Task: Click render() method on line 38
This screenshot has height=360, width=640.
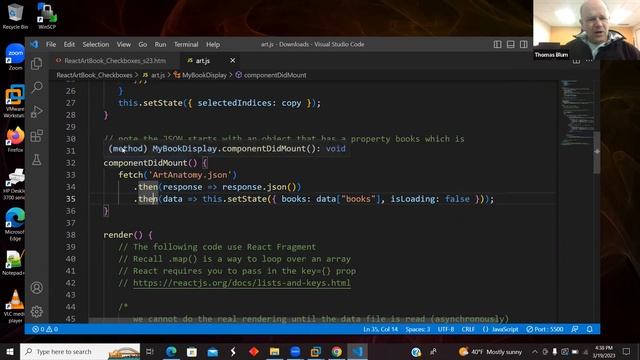Action: click(x=123, y=235)
